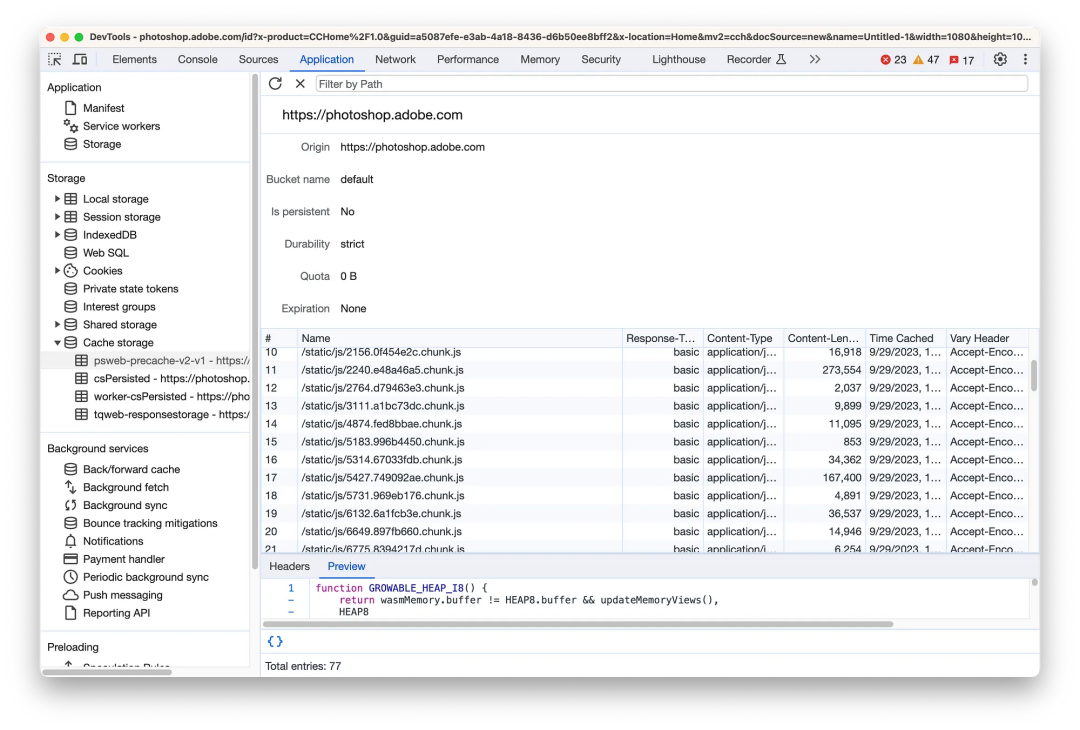Open Push messaging service
This screenshot has height=730, width=1080.
tap(123, 594)
